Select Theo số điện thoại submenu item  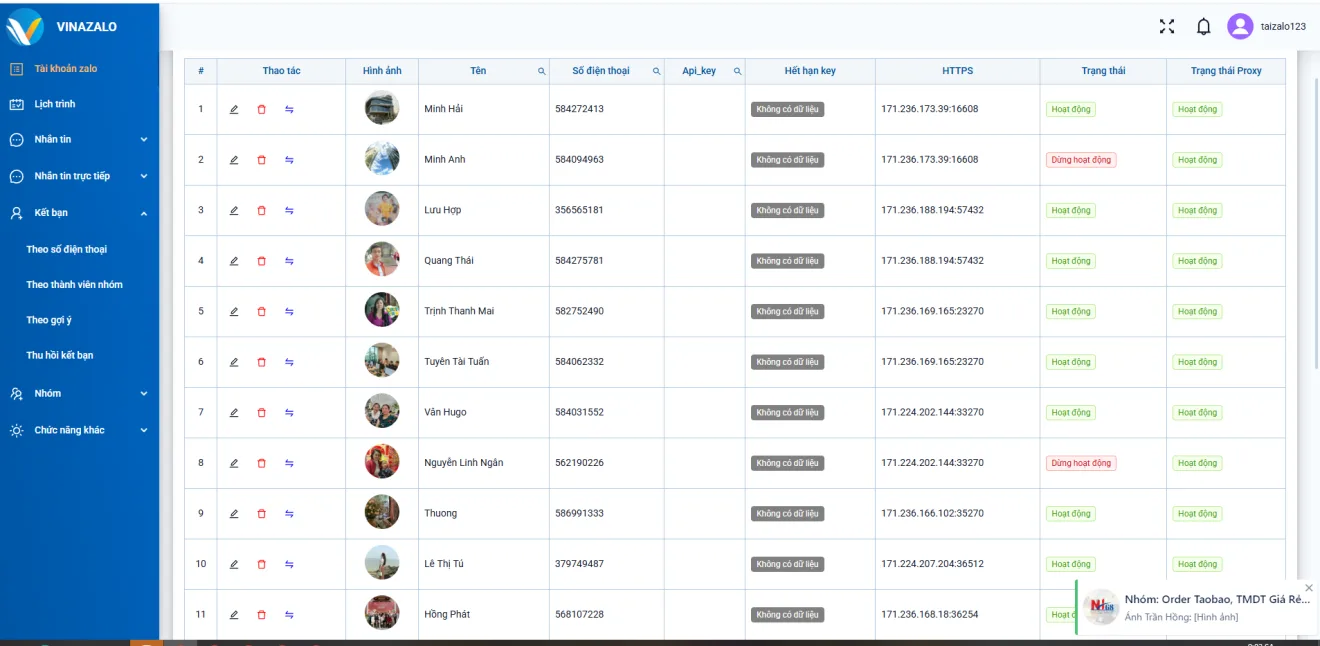tap(67, 250)
